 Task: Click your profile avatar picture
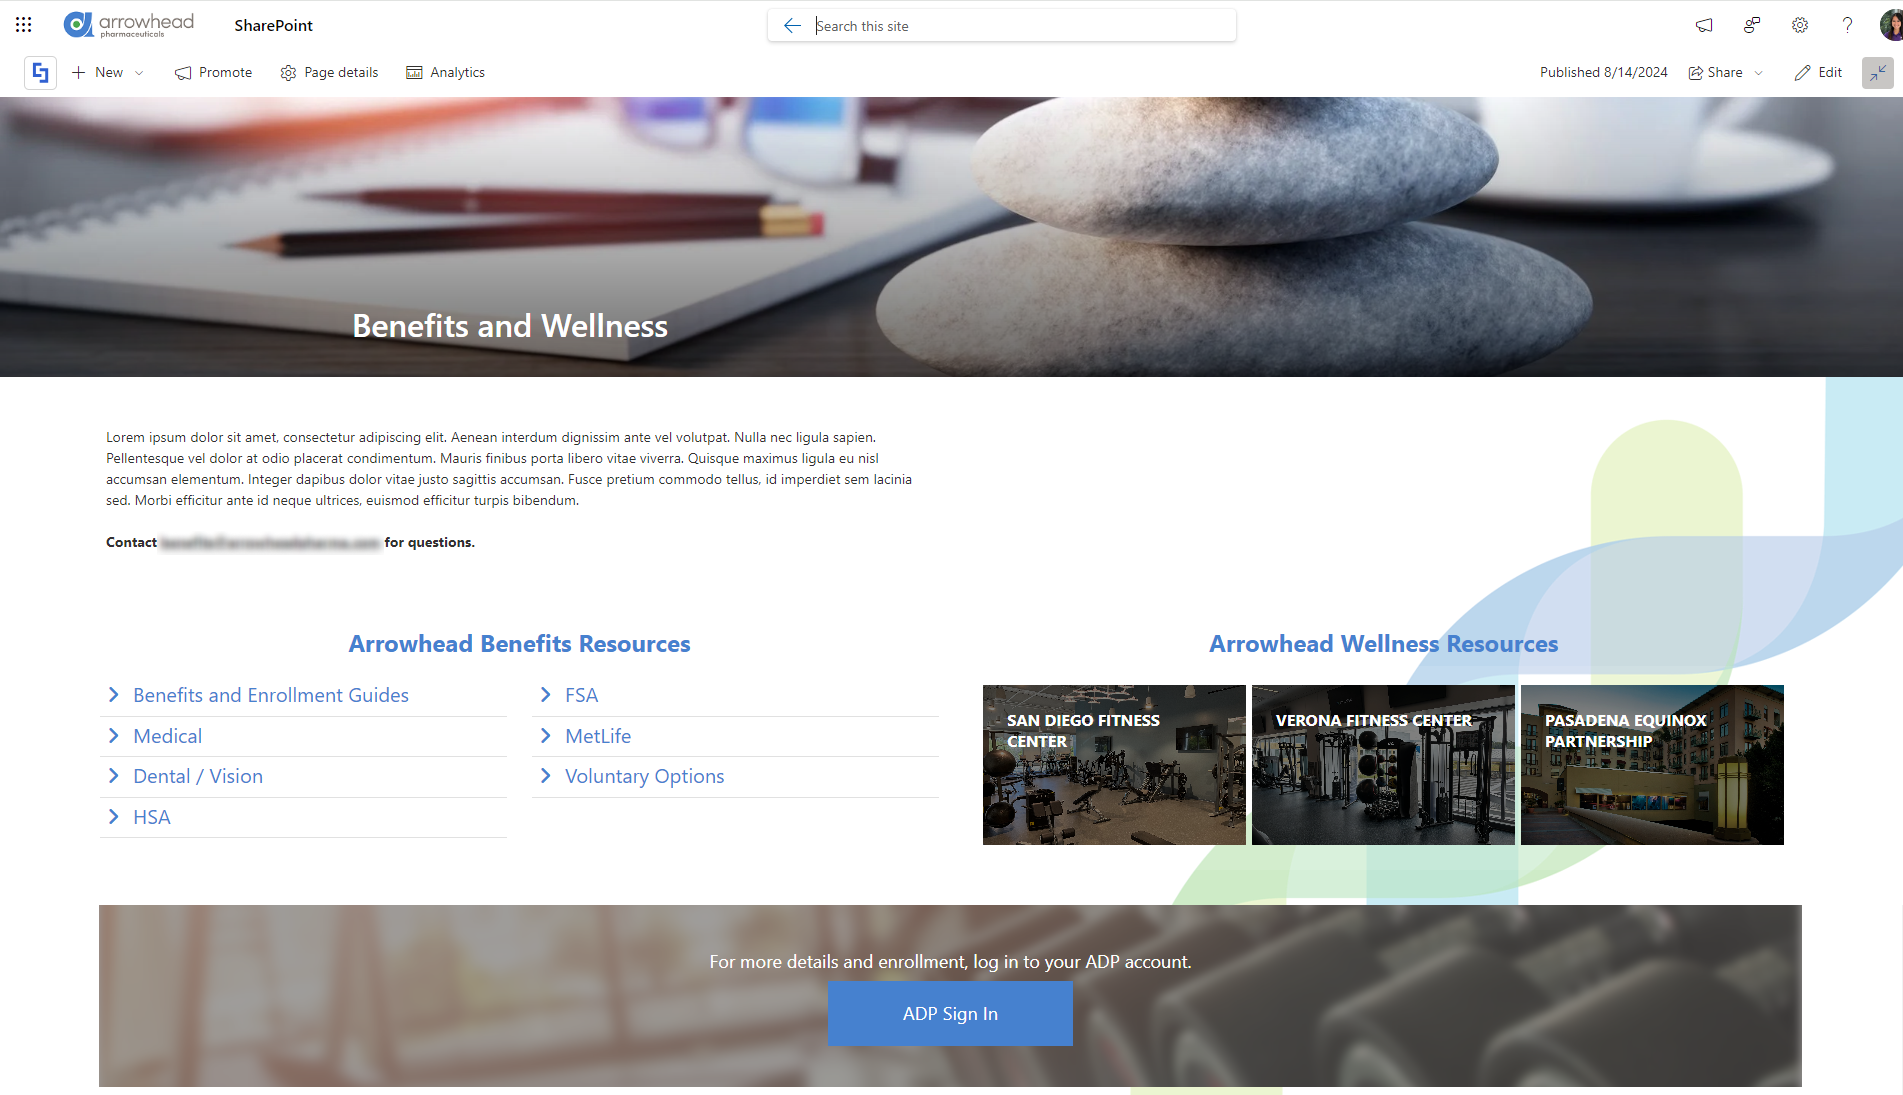pyautogui.click(x=1888, y=24)
